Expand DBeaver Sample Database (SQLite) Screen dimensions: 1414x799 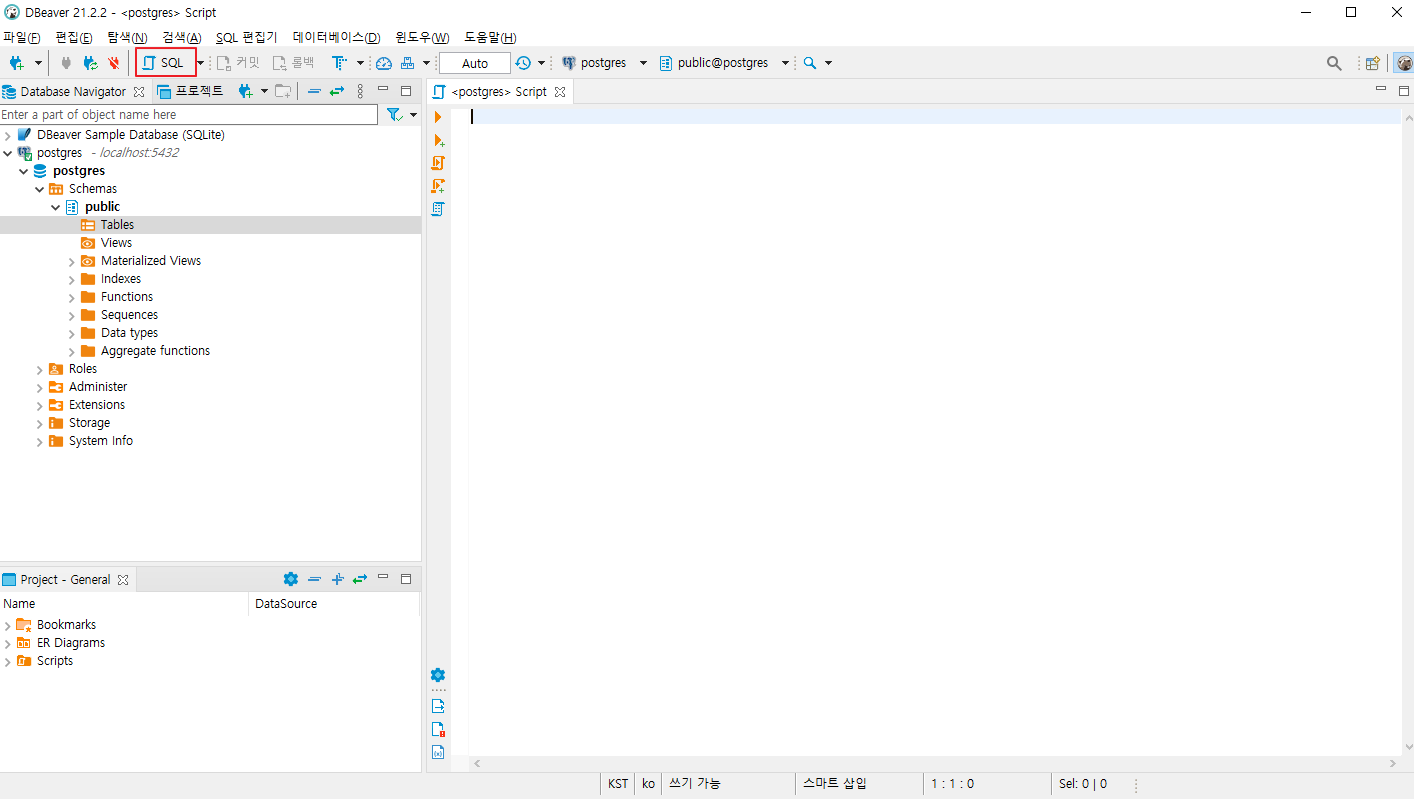click(x=8, y=134)
